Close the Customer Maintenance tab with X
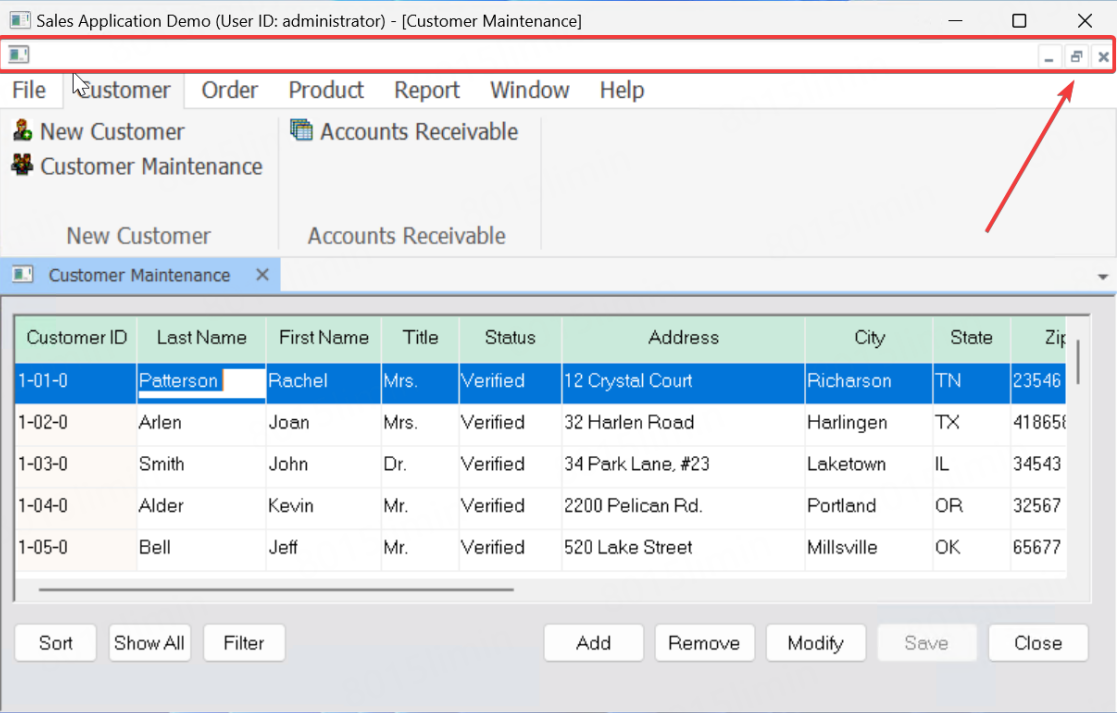This screenshot has width=1117, height=713. pyautogui.click(x=262, y=275)
